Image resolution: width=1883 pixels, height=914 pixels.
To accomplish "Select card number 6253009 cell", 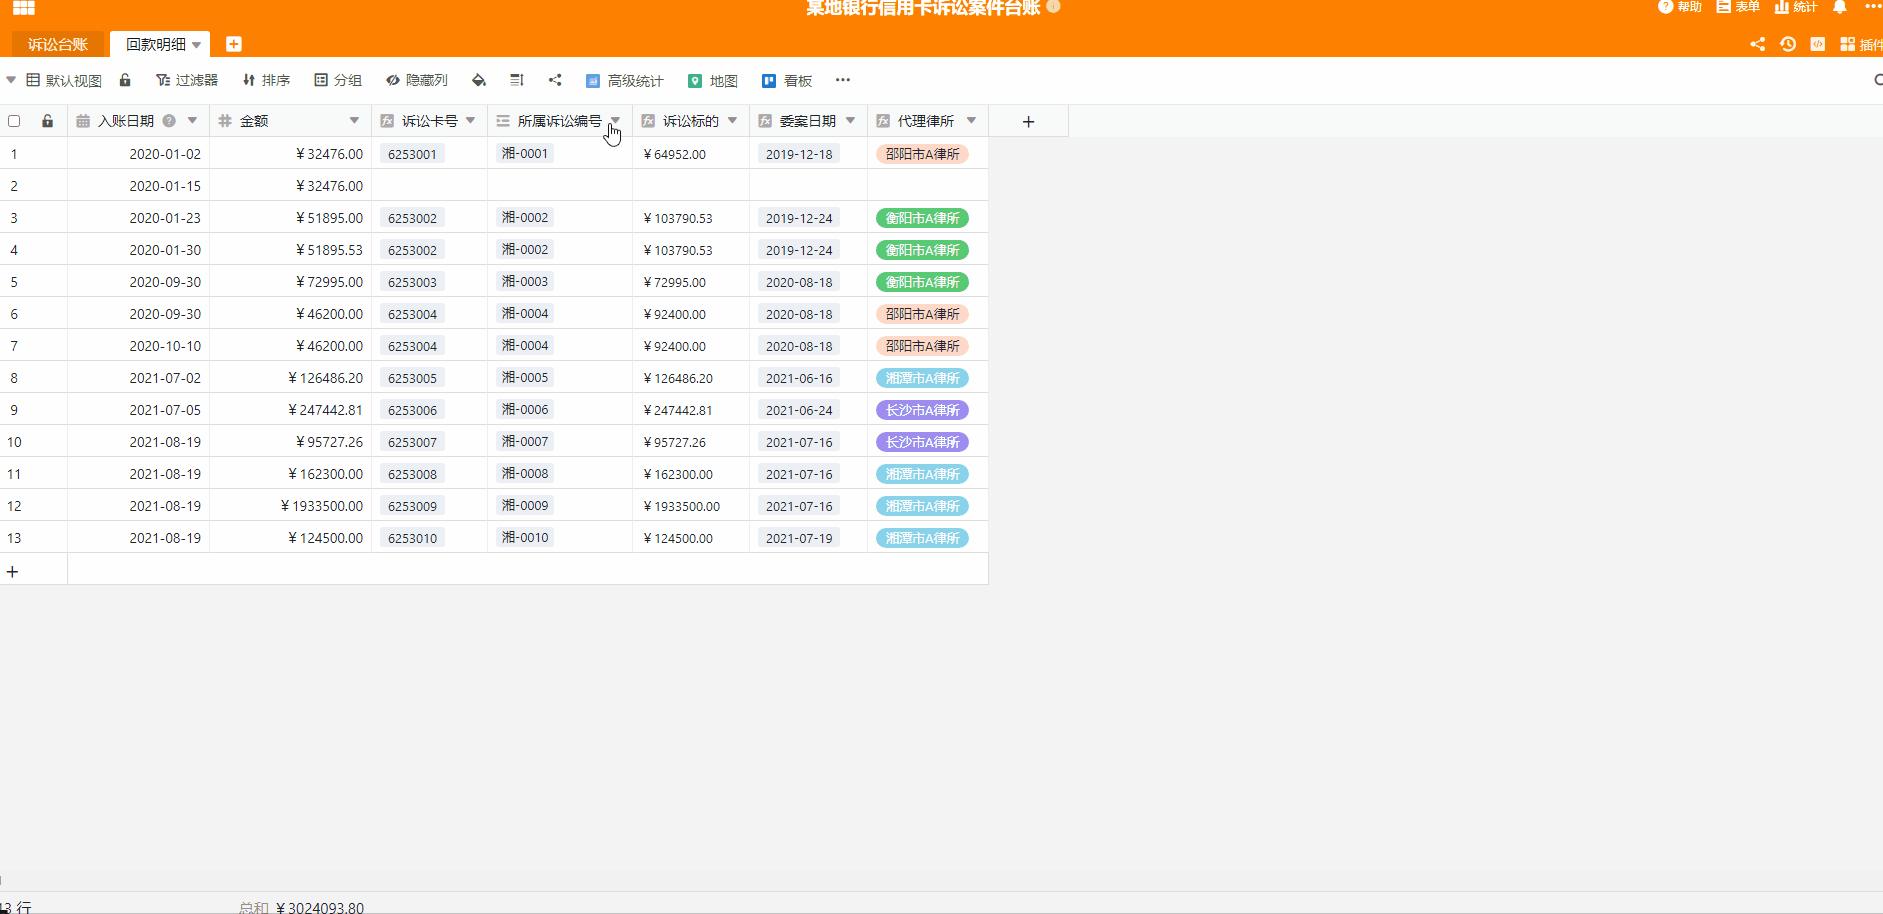I will point(430,505).
